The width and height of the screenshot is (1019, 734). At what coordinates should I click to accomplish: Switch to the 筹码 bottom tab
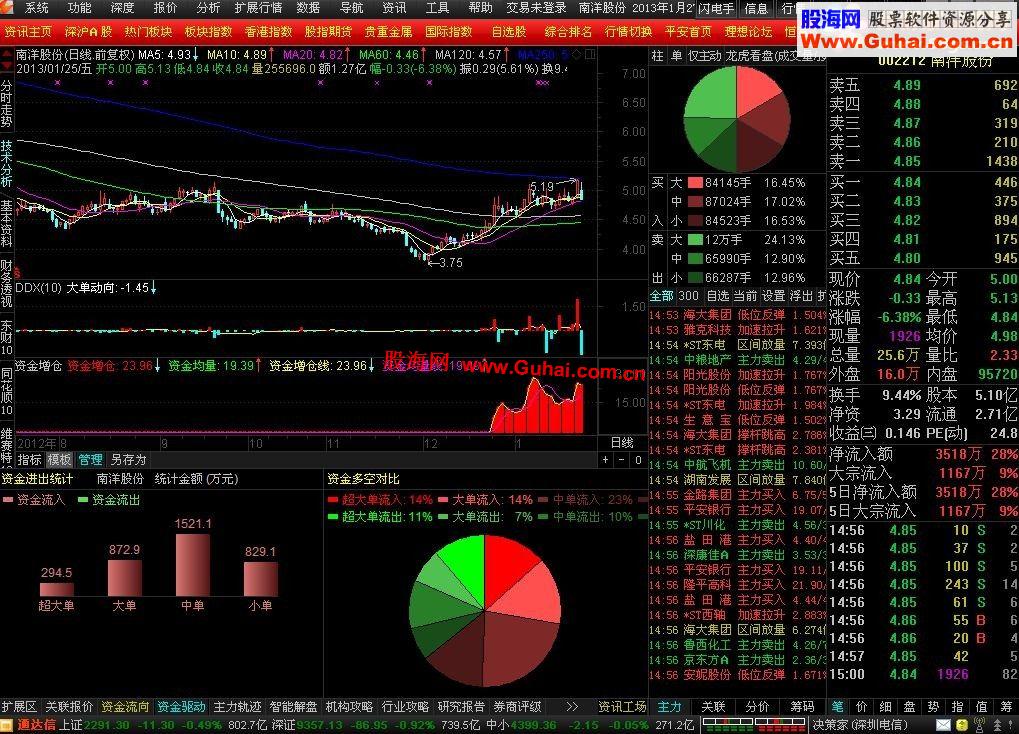[x=803, y=706]
